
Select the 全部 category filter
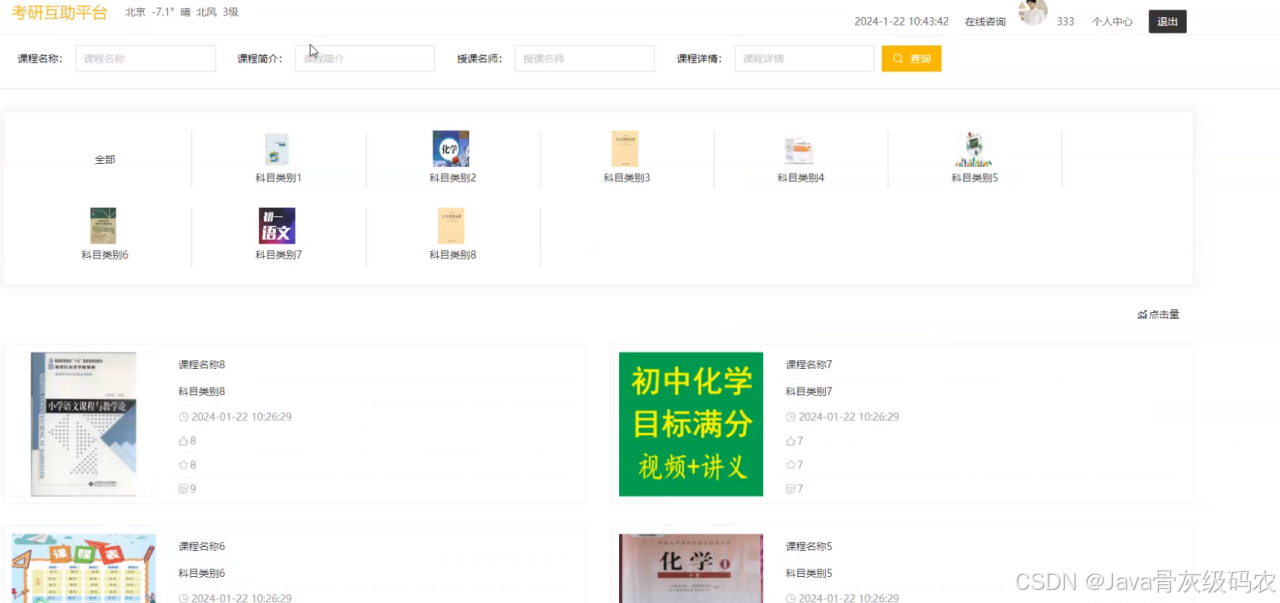[x=103, y=159]
